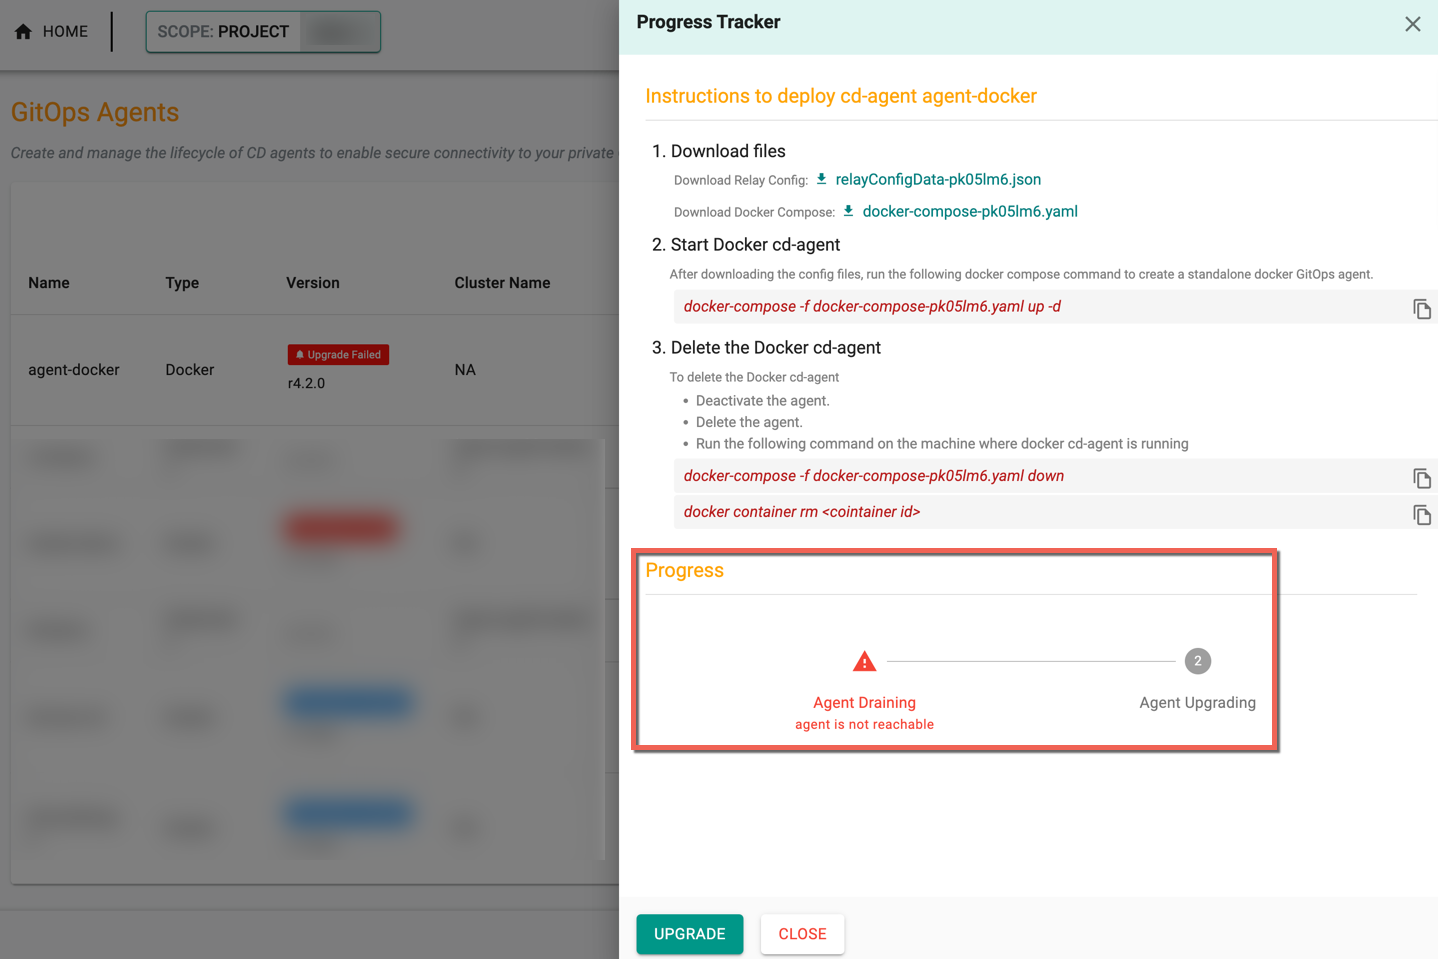Copy the docker container rm command
Image resolution: width=1438 pixels, height=959 pixels.
click(x=1421, y=514)
